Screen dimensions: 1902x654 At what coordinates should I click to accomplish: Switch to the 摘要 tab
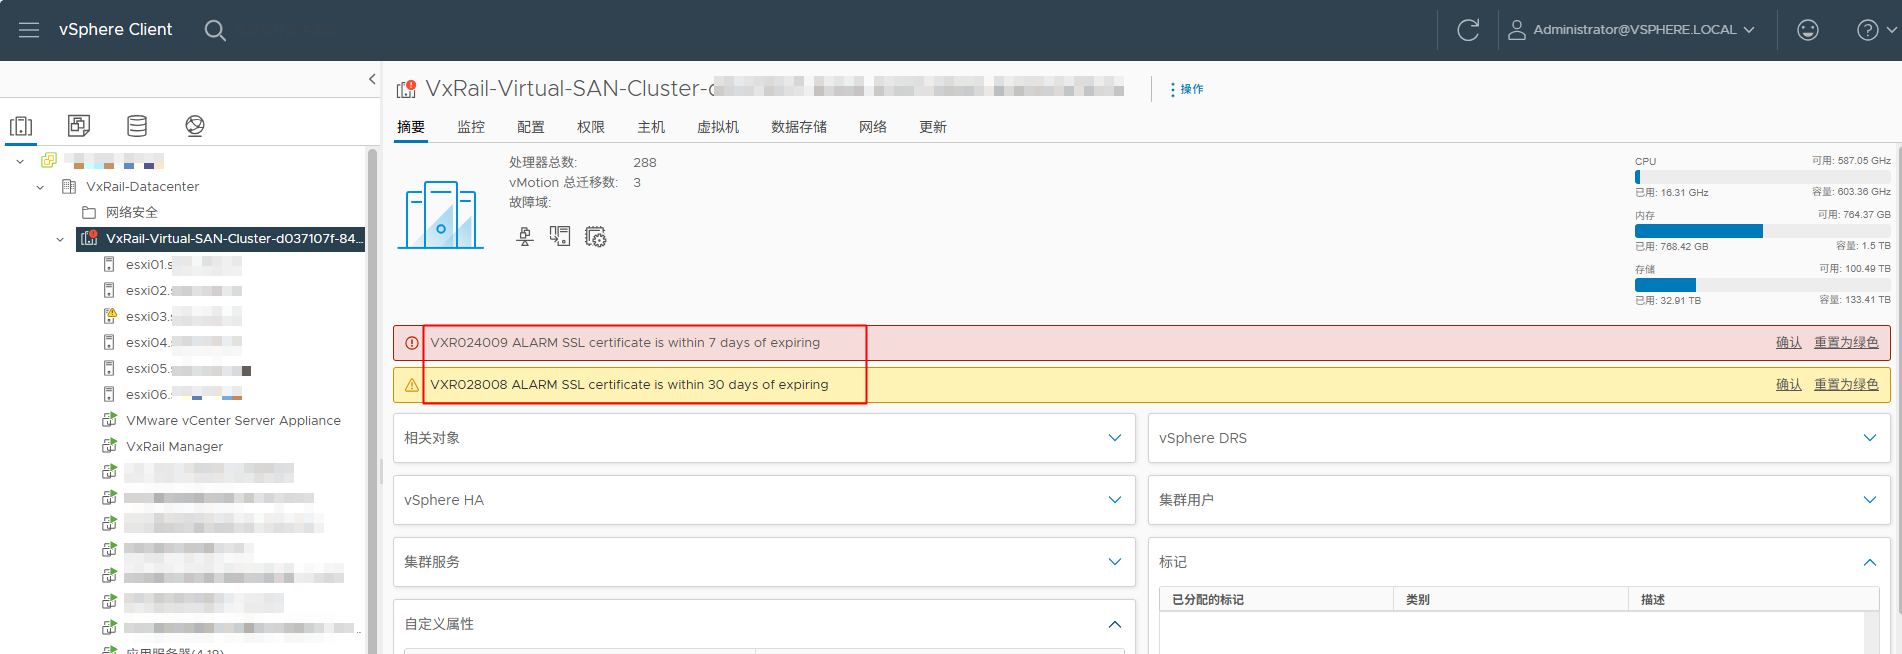411,127
